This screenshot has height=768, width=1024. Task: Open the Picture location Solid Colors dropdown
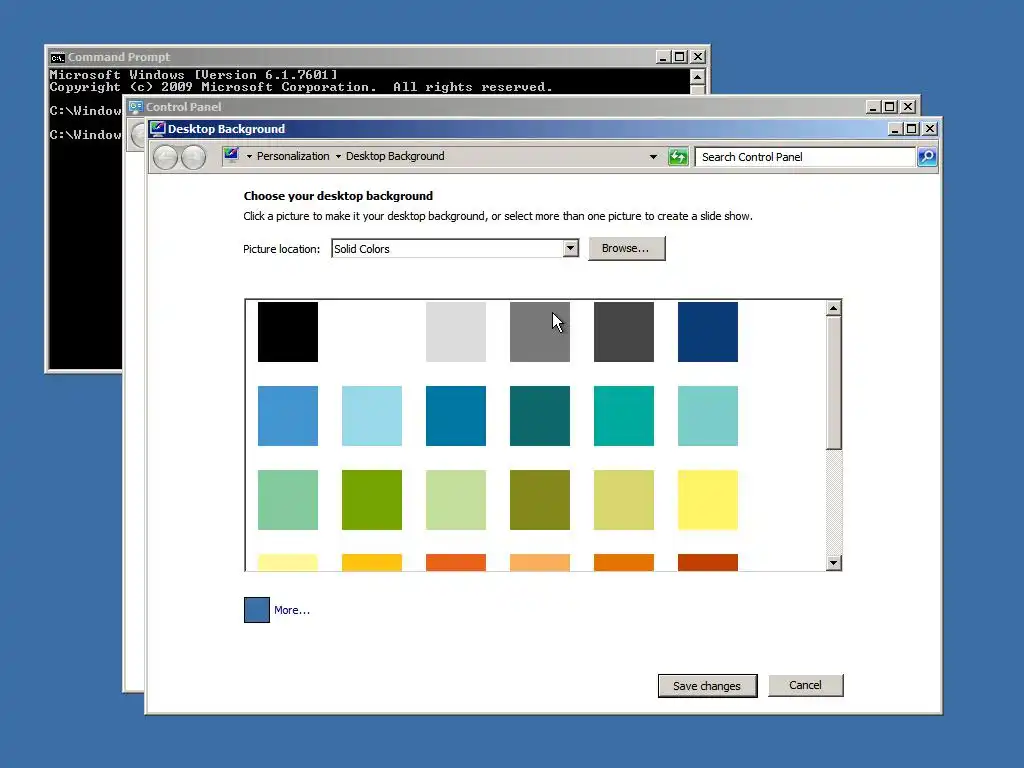point(570,248)
